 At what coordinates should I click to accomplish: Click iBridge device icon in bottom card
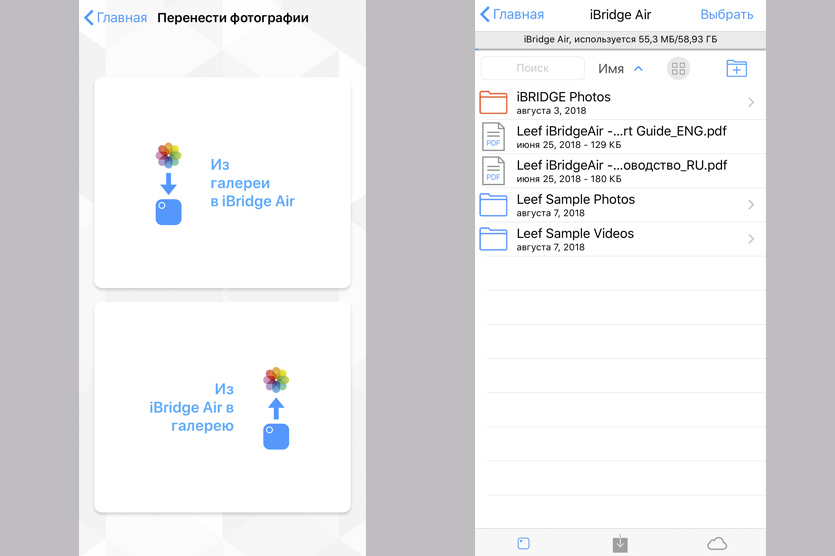pos(276,436)
